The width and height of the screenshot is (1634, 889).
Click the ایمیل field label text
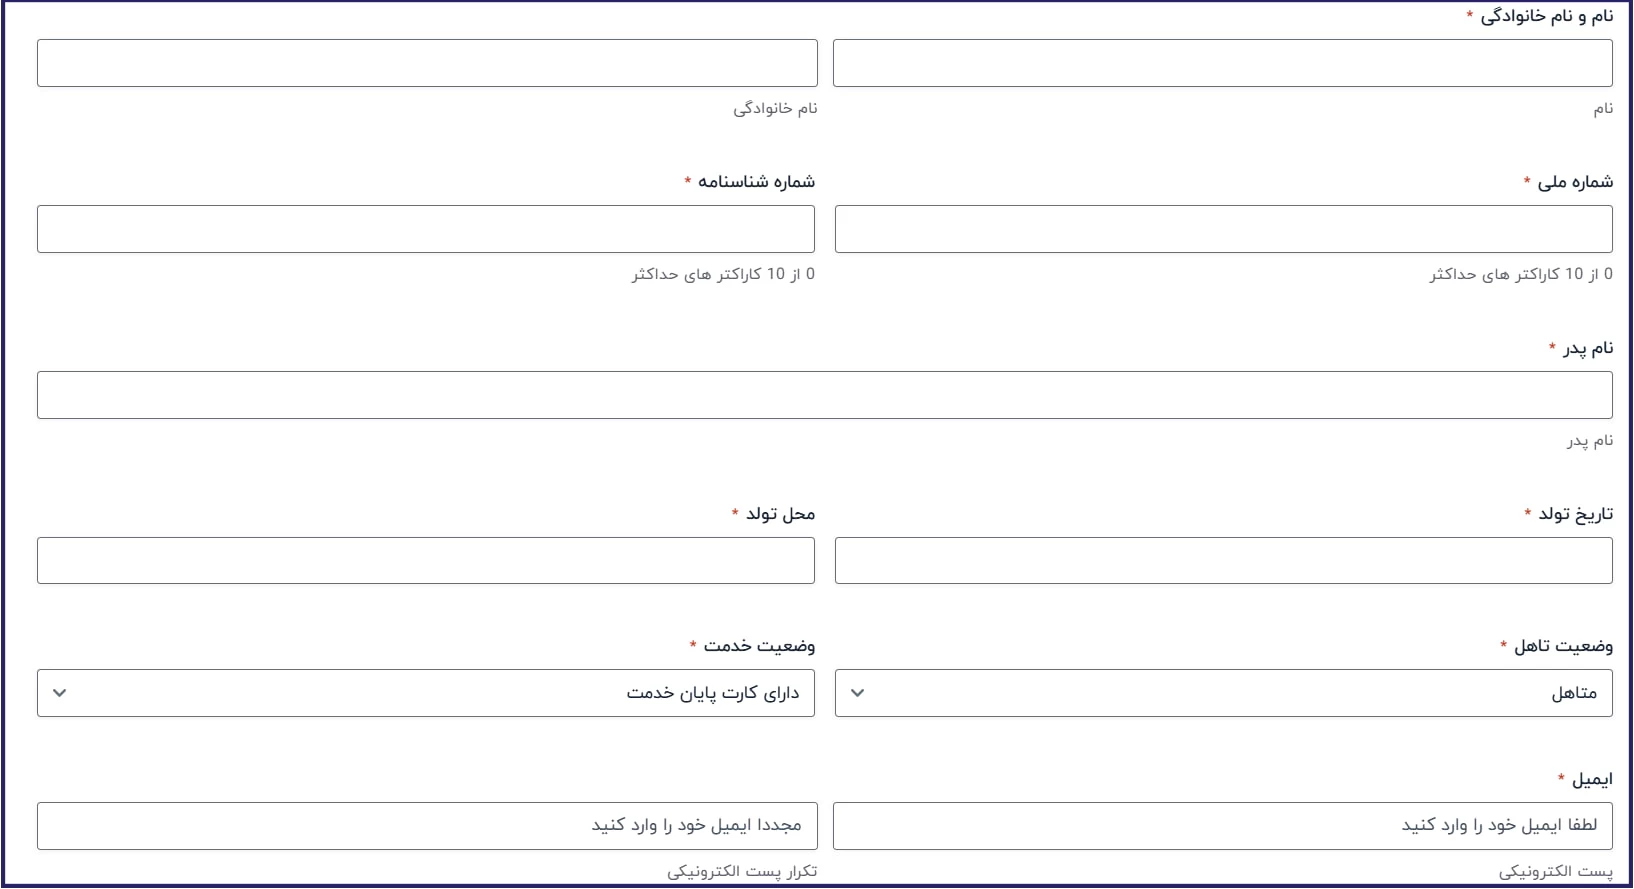point(1592,780)
